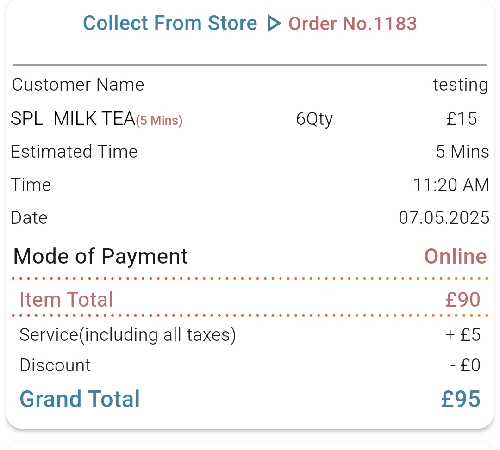Click the red 5 Mins item tag

point(159,120)
